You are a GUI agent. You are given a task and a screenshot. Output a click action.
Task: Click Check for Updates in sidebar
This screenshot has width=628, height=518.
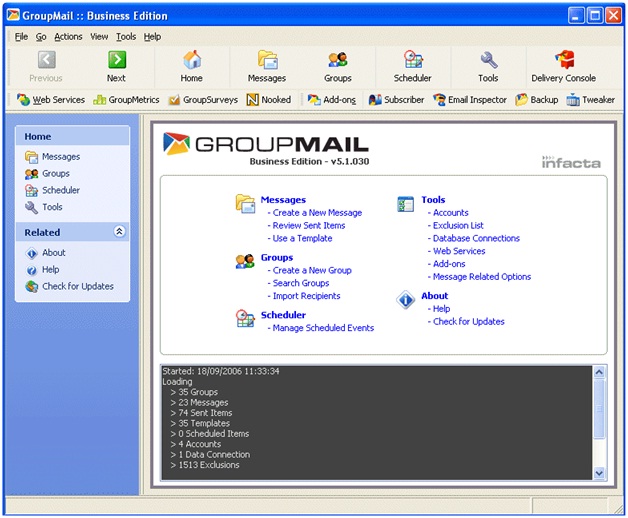tap(77, 286)
